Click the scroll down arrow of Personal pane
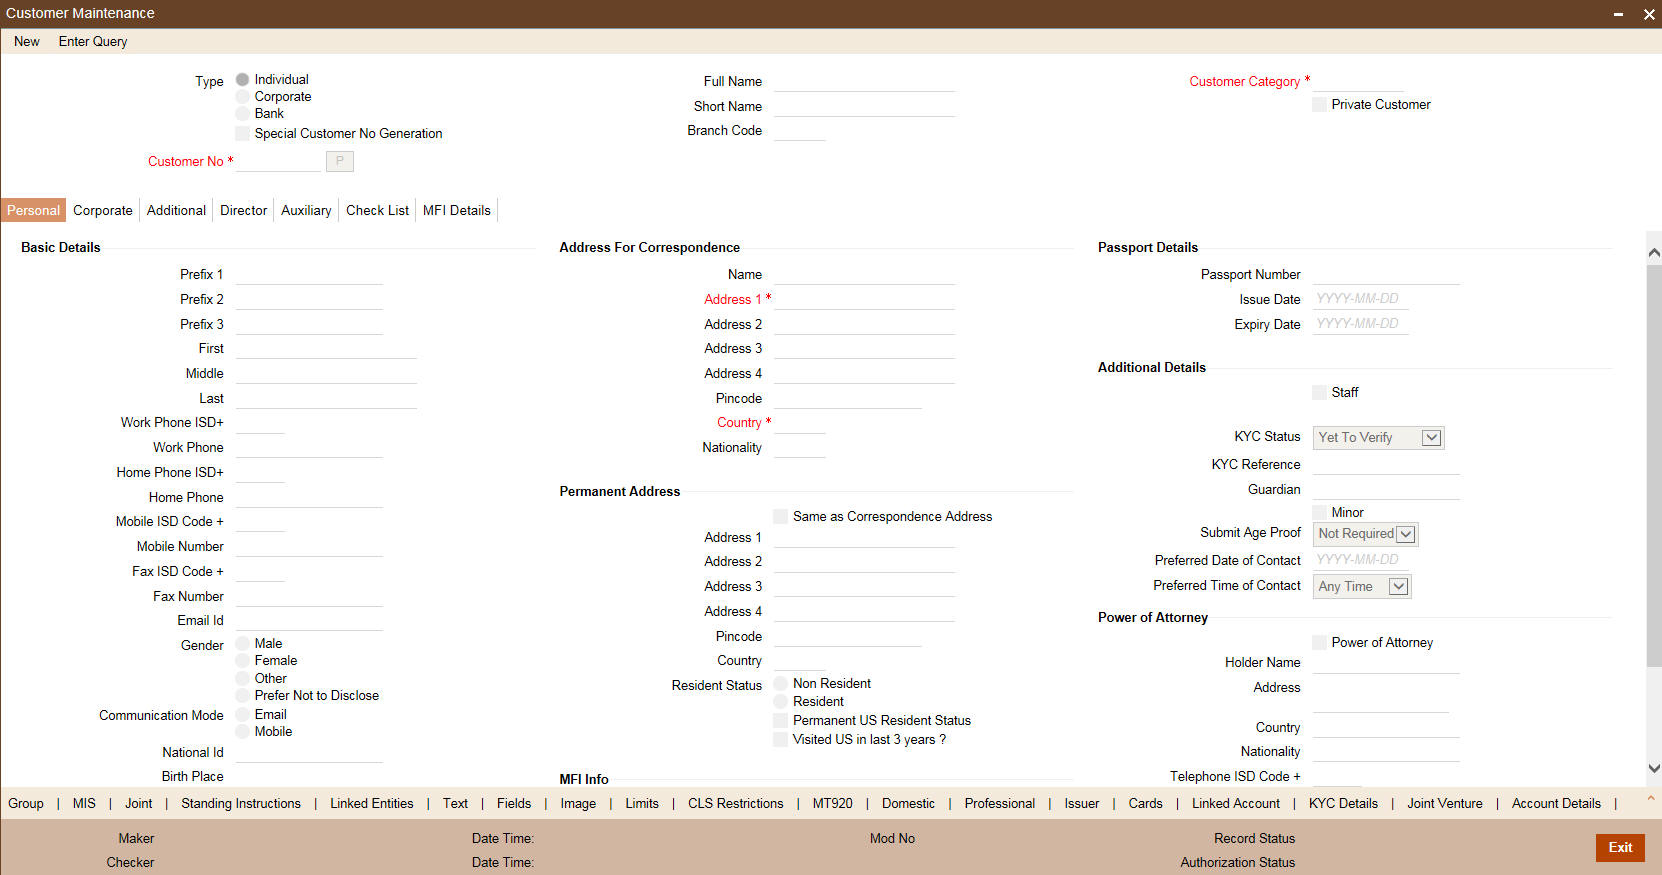The image size is (1662, 875). point(1654,768)
